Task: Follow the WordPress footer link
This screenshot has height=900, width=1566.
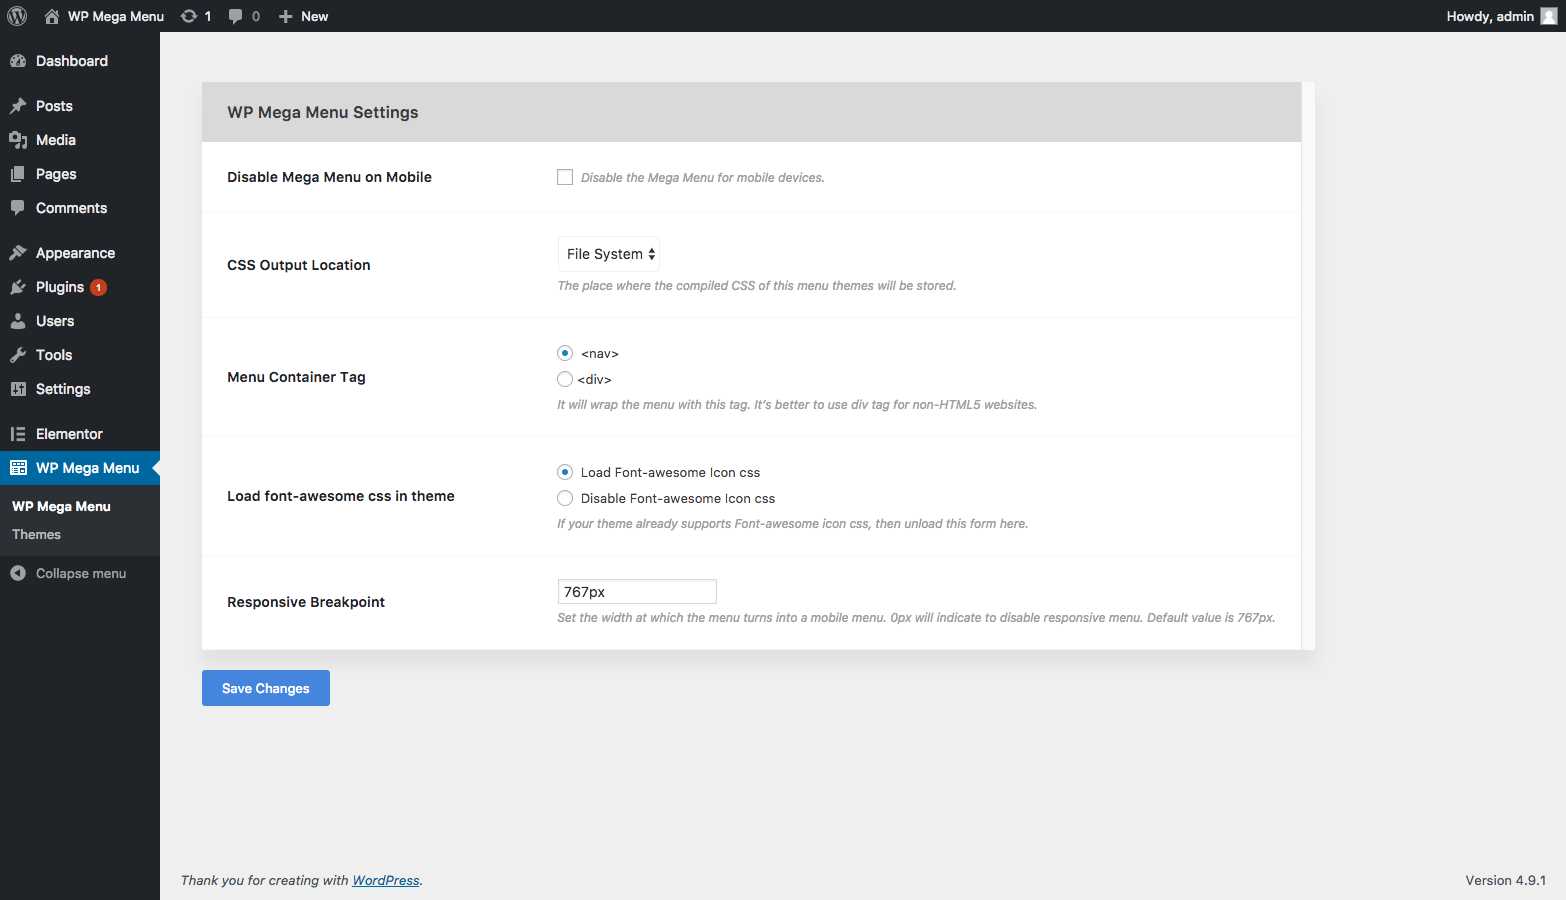Action: tap(386, 880)
